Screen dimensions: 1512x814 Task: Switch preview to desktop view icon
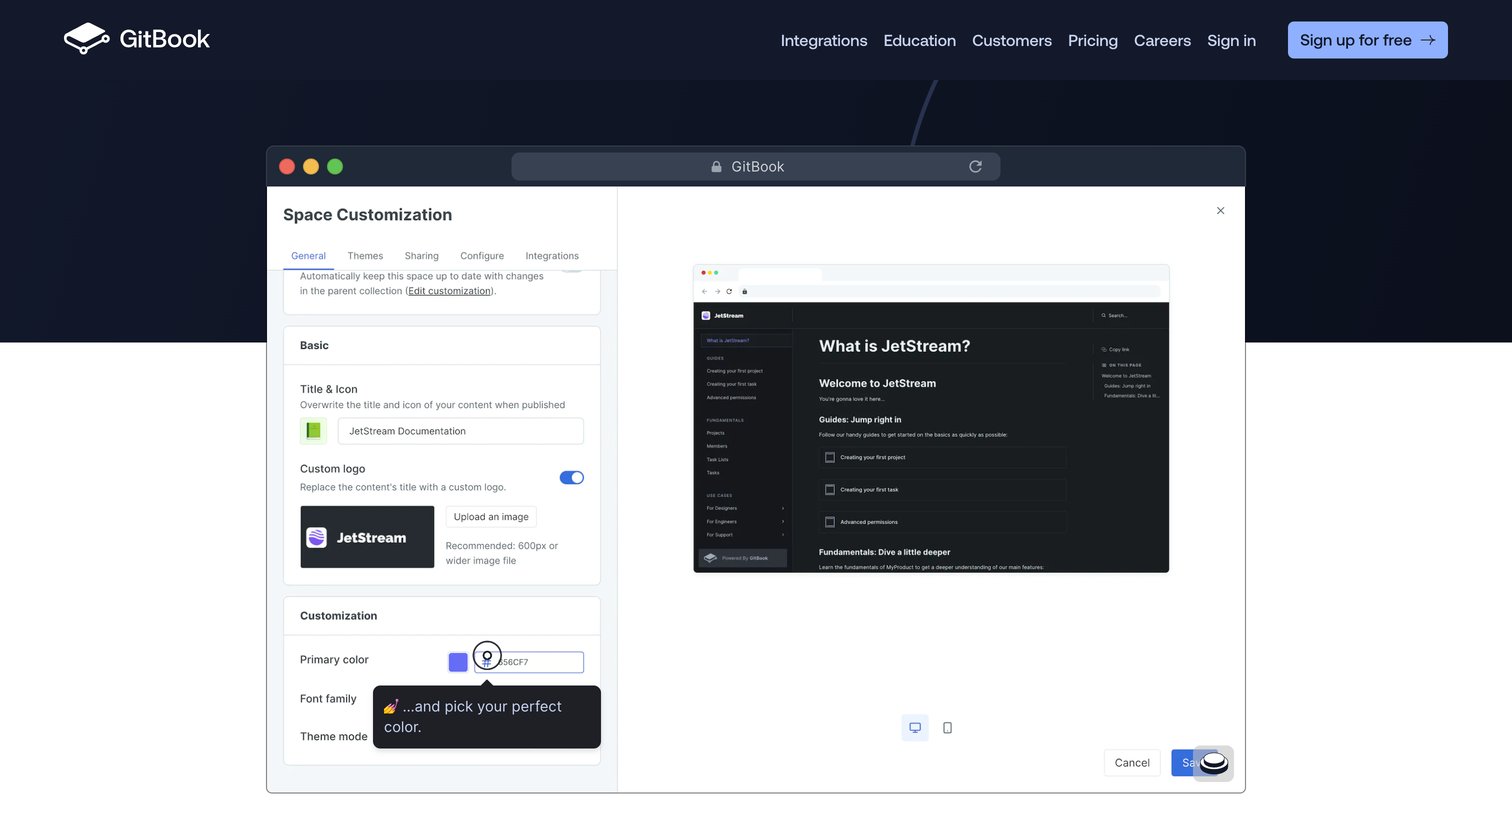point(915,728)
